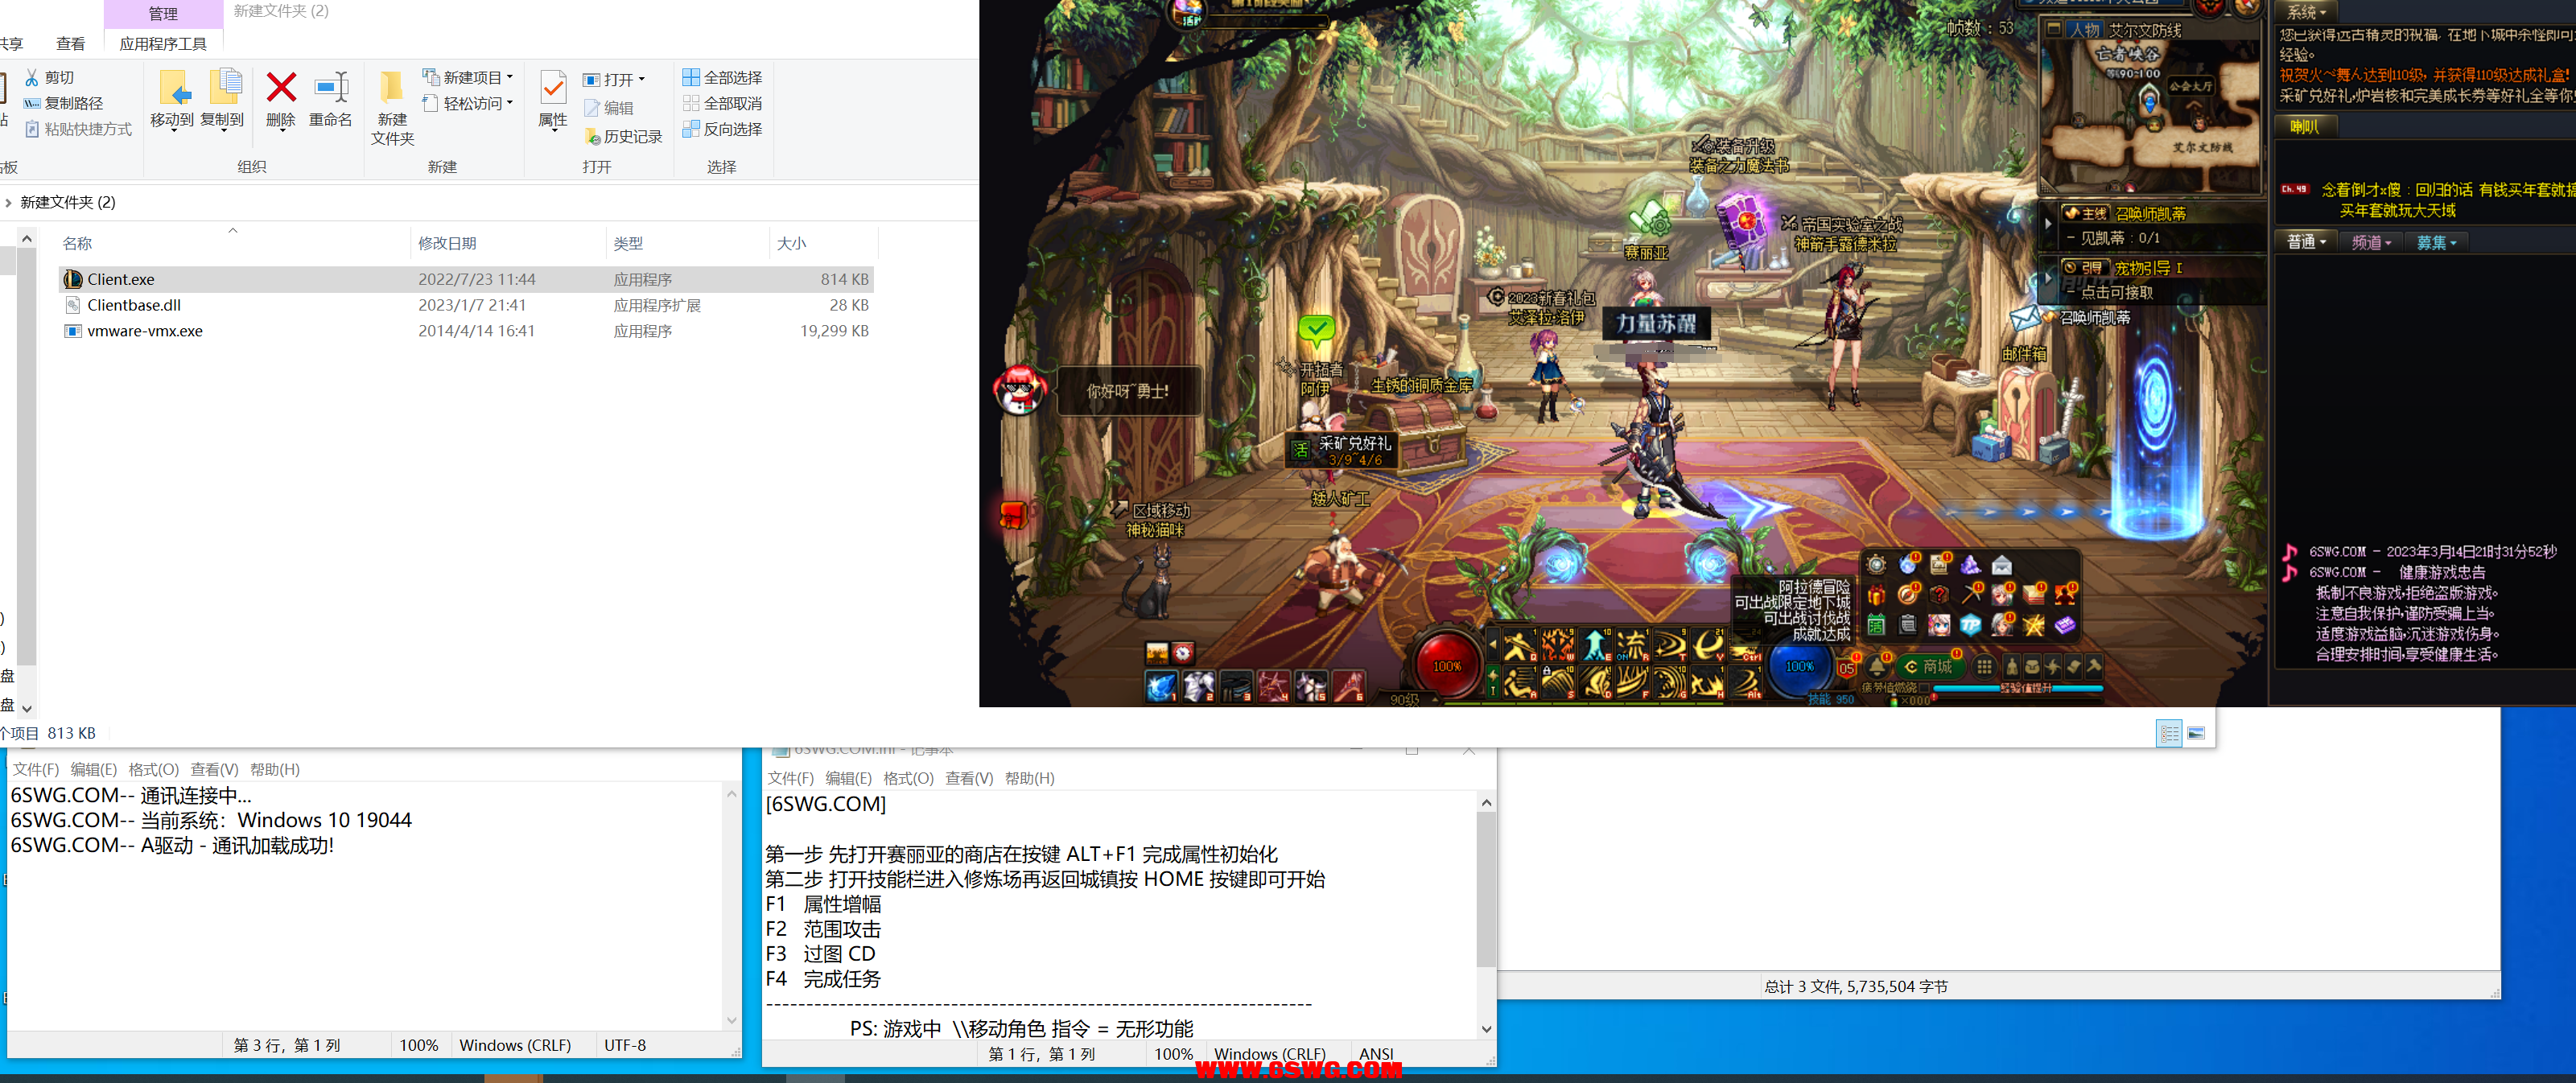Open 编辑(E) menu in right Notepad
The height and width of the screenshot is (1083, 2576).
848,778
